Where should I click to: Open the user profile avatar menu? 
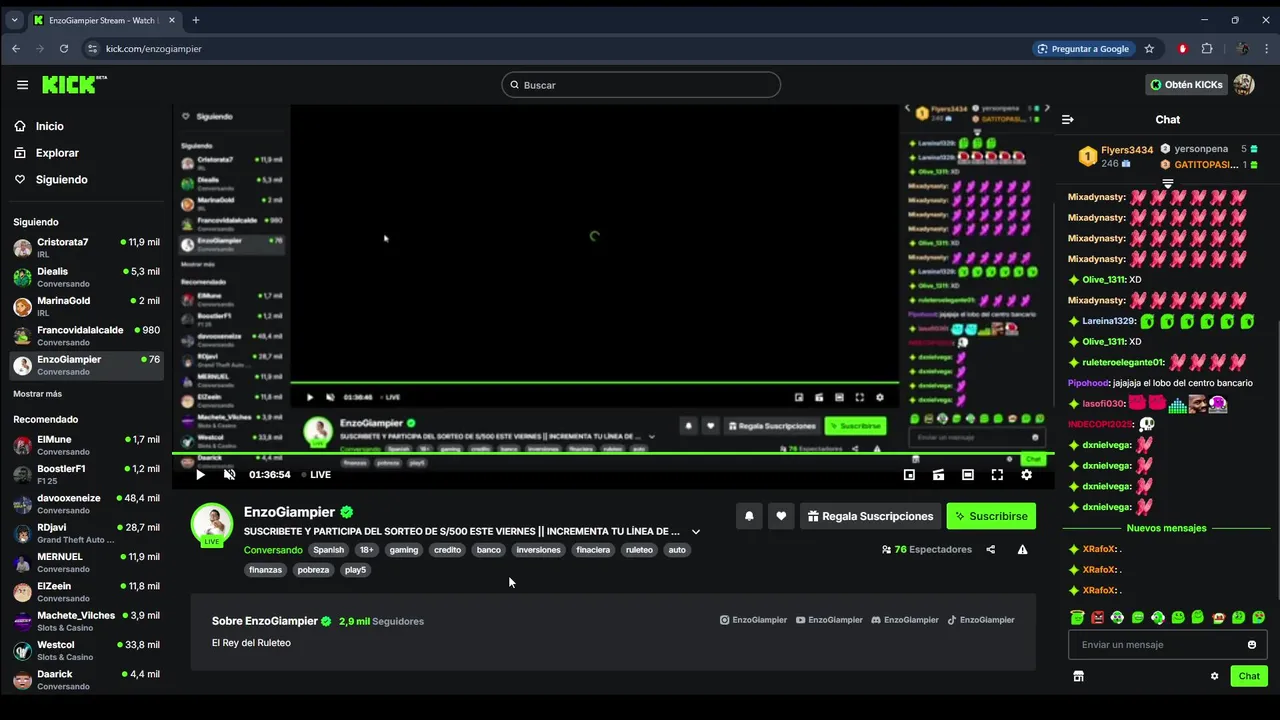(x=1244, y=85)
